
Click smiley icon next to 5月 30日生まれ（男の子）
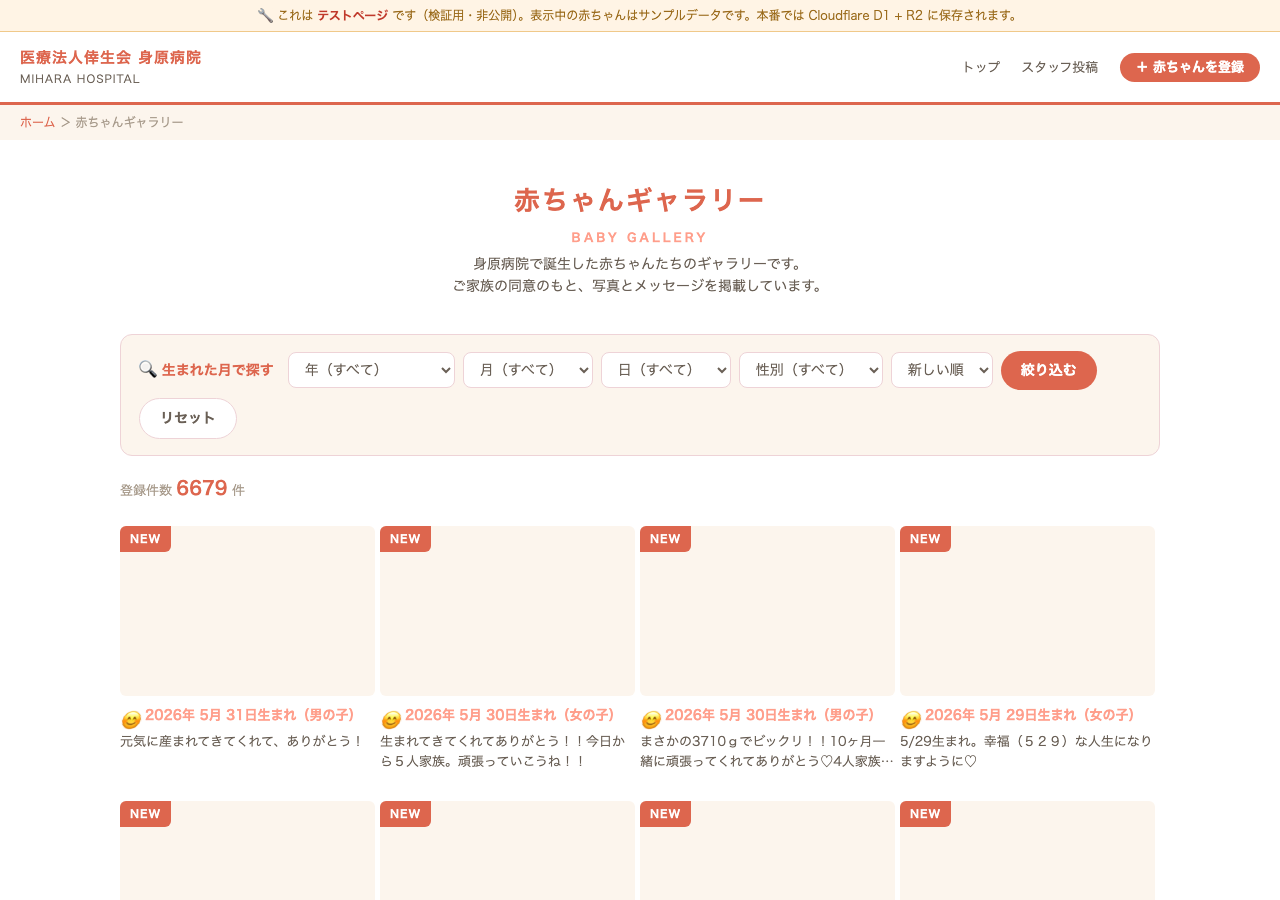pyautogui.click(x=651, y=720)
